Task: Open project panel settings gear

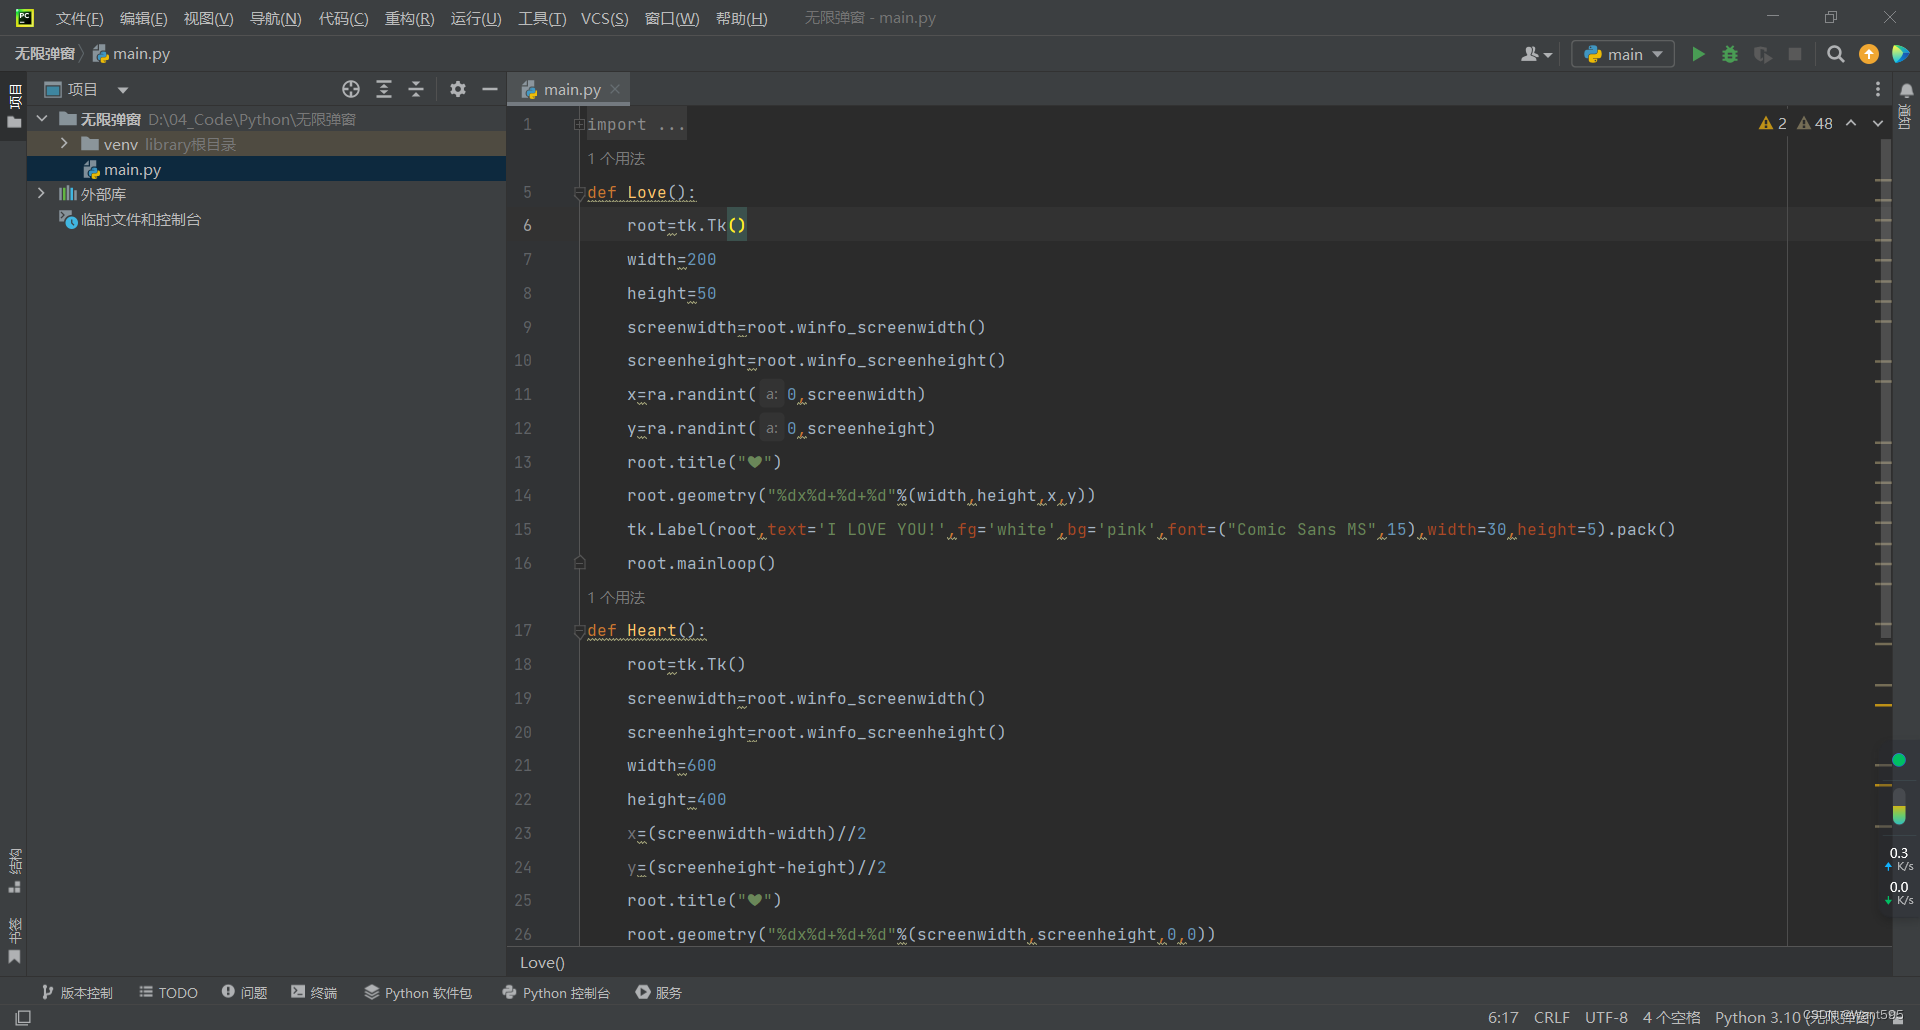Action: [x=458, y=89]
